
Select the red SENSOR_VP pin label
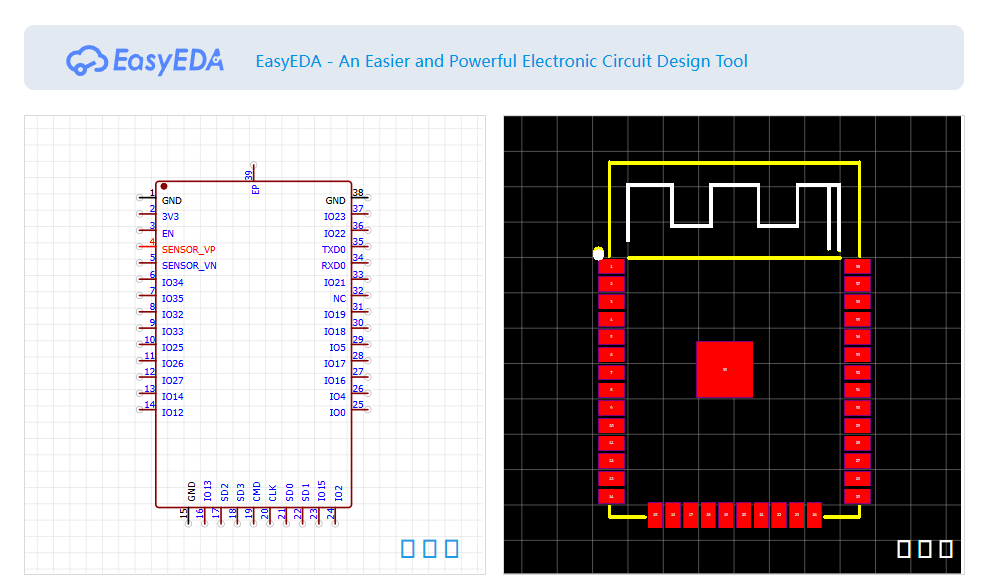[x=189, y=249]
